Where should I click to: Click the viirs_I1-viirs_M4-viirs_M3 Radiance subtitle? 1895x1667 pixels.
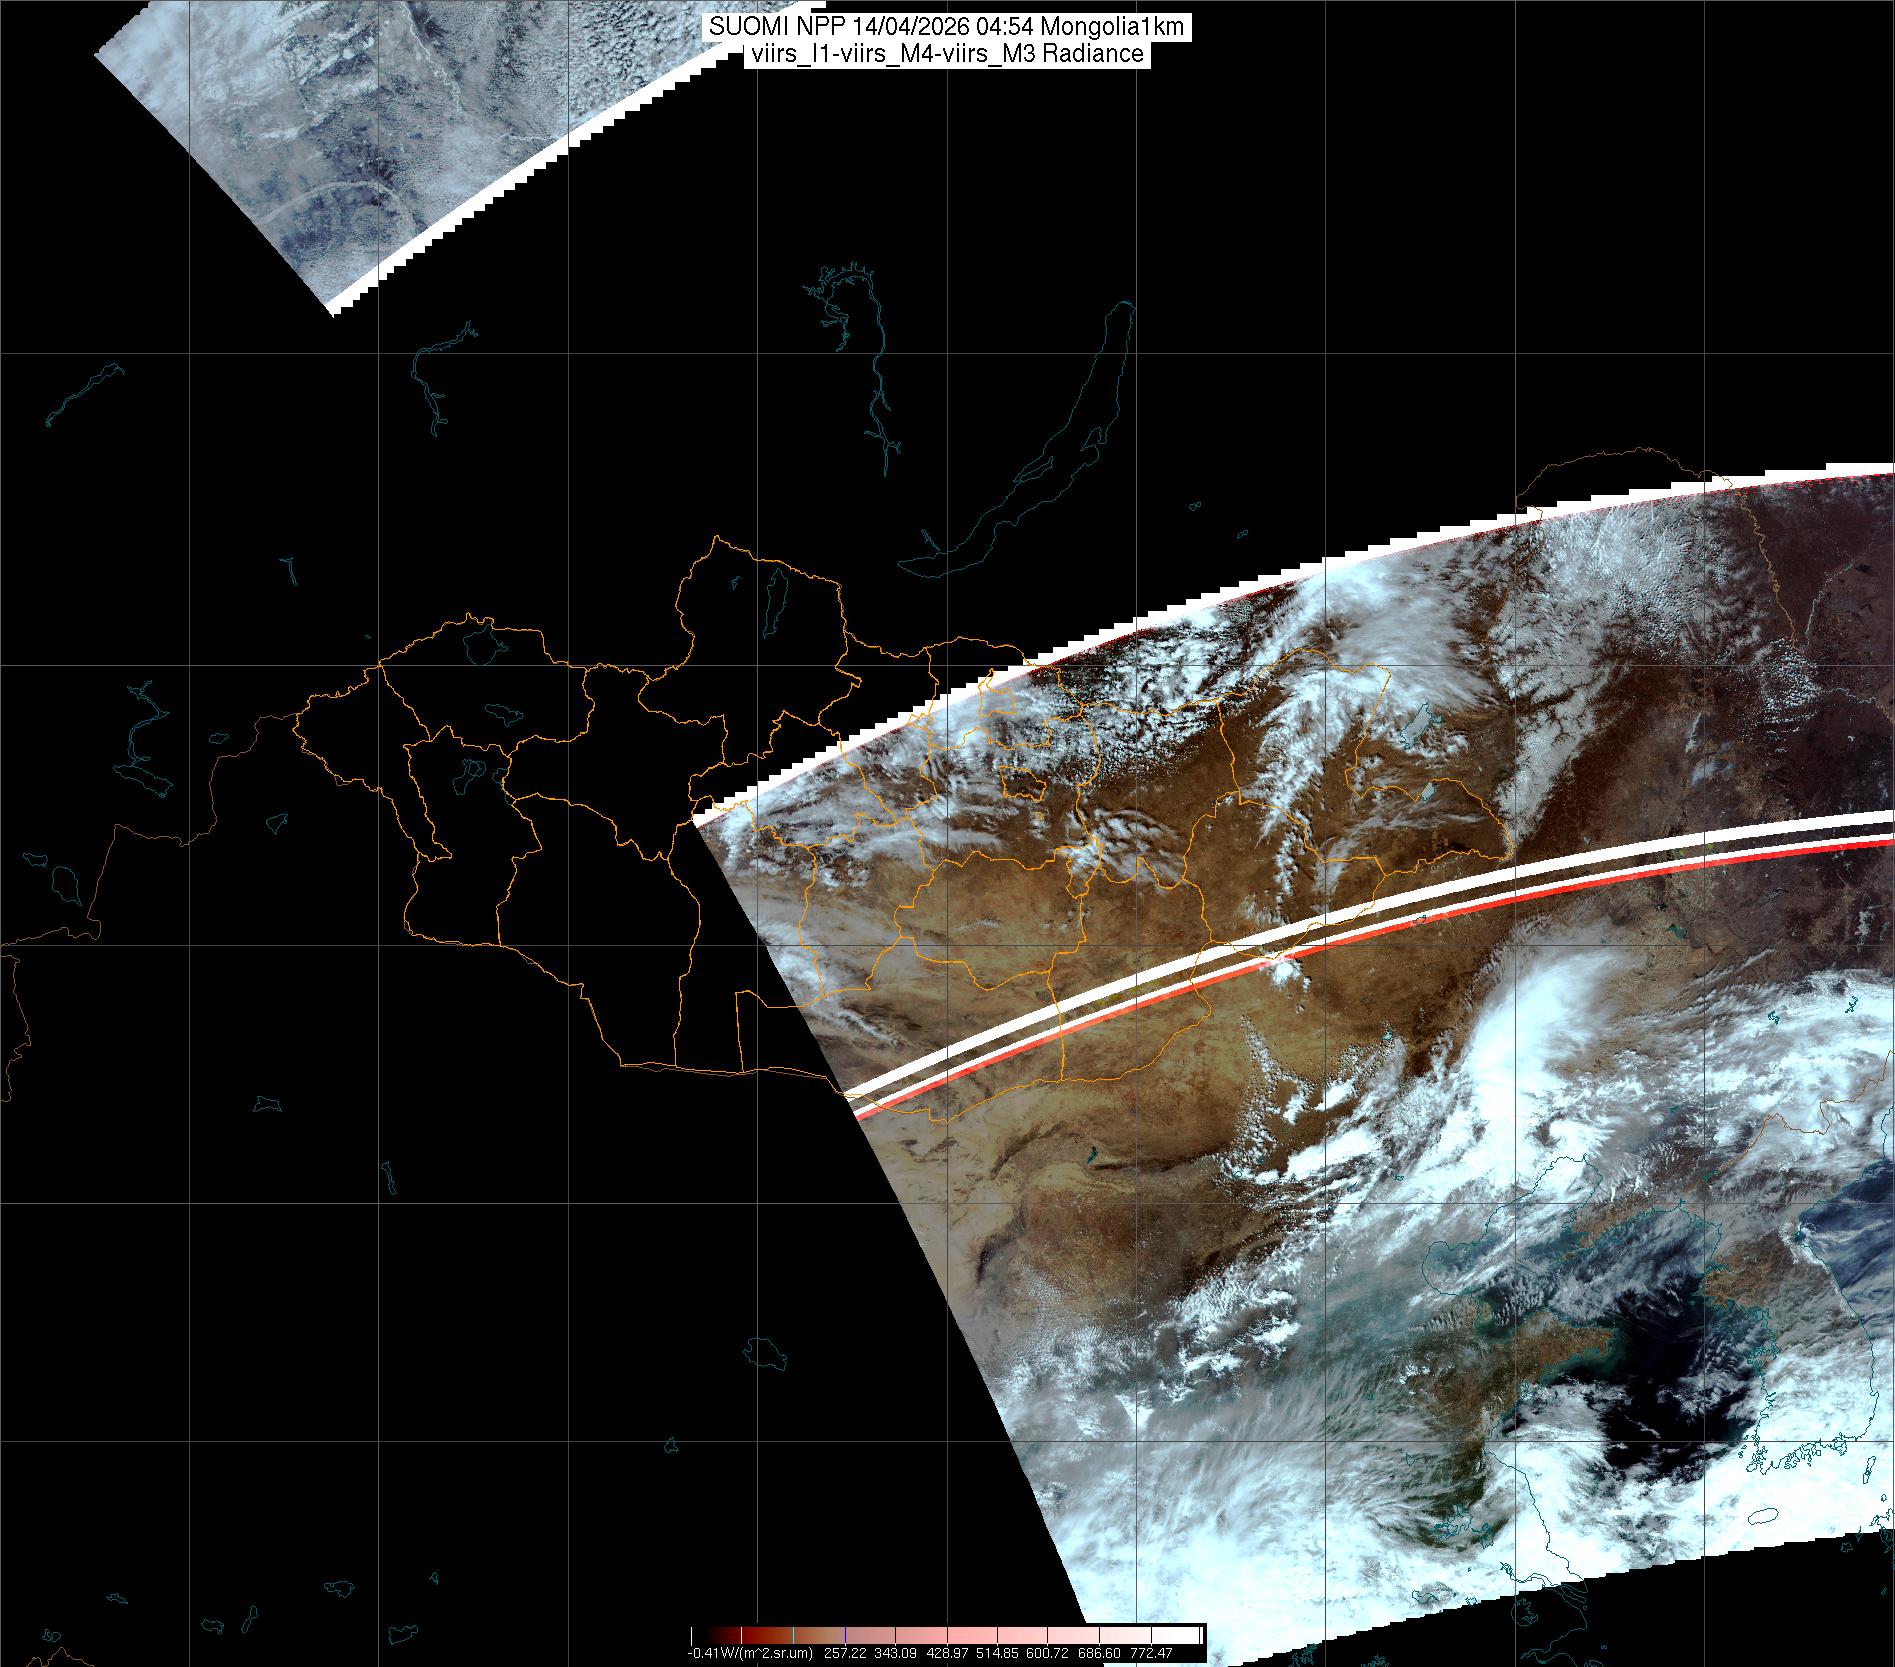[x=946, y=54]
